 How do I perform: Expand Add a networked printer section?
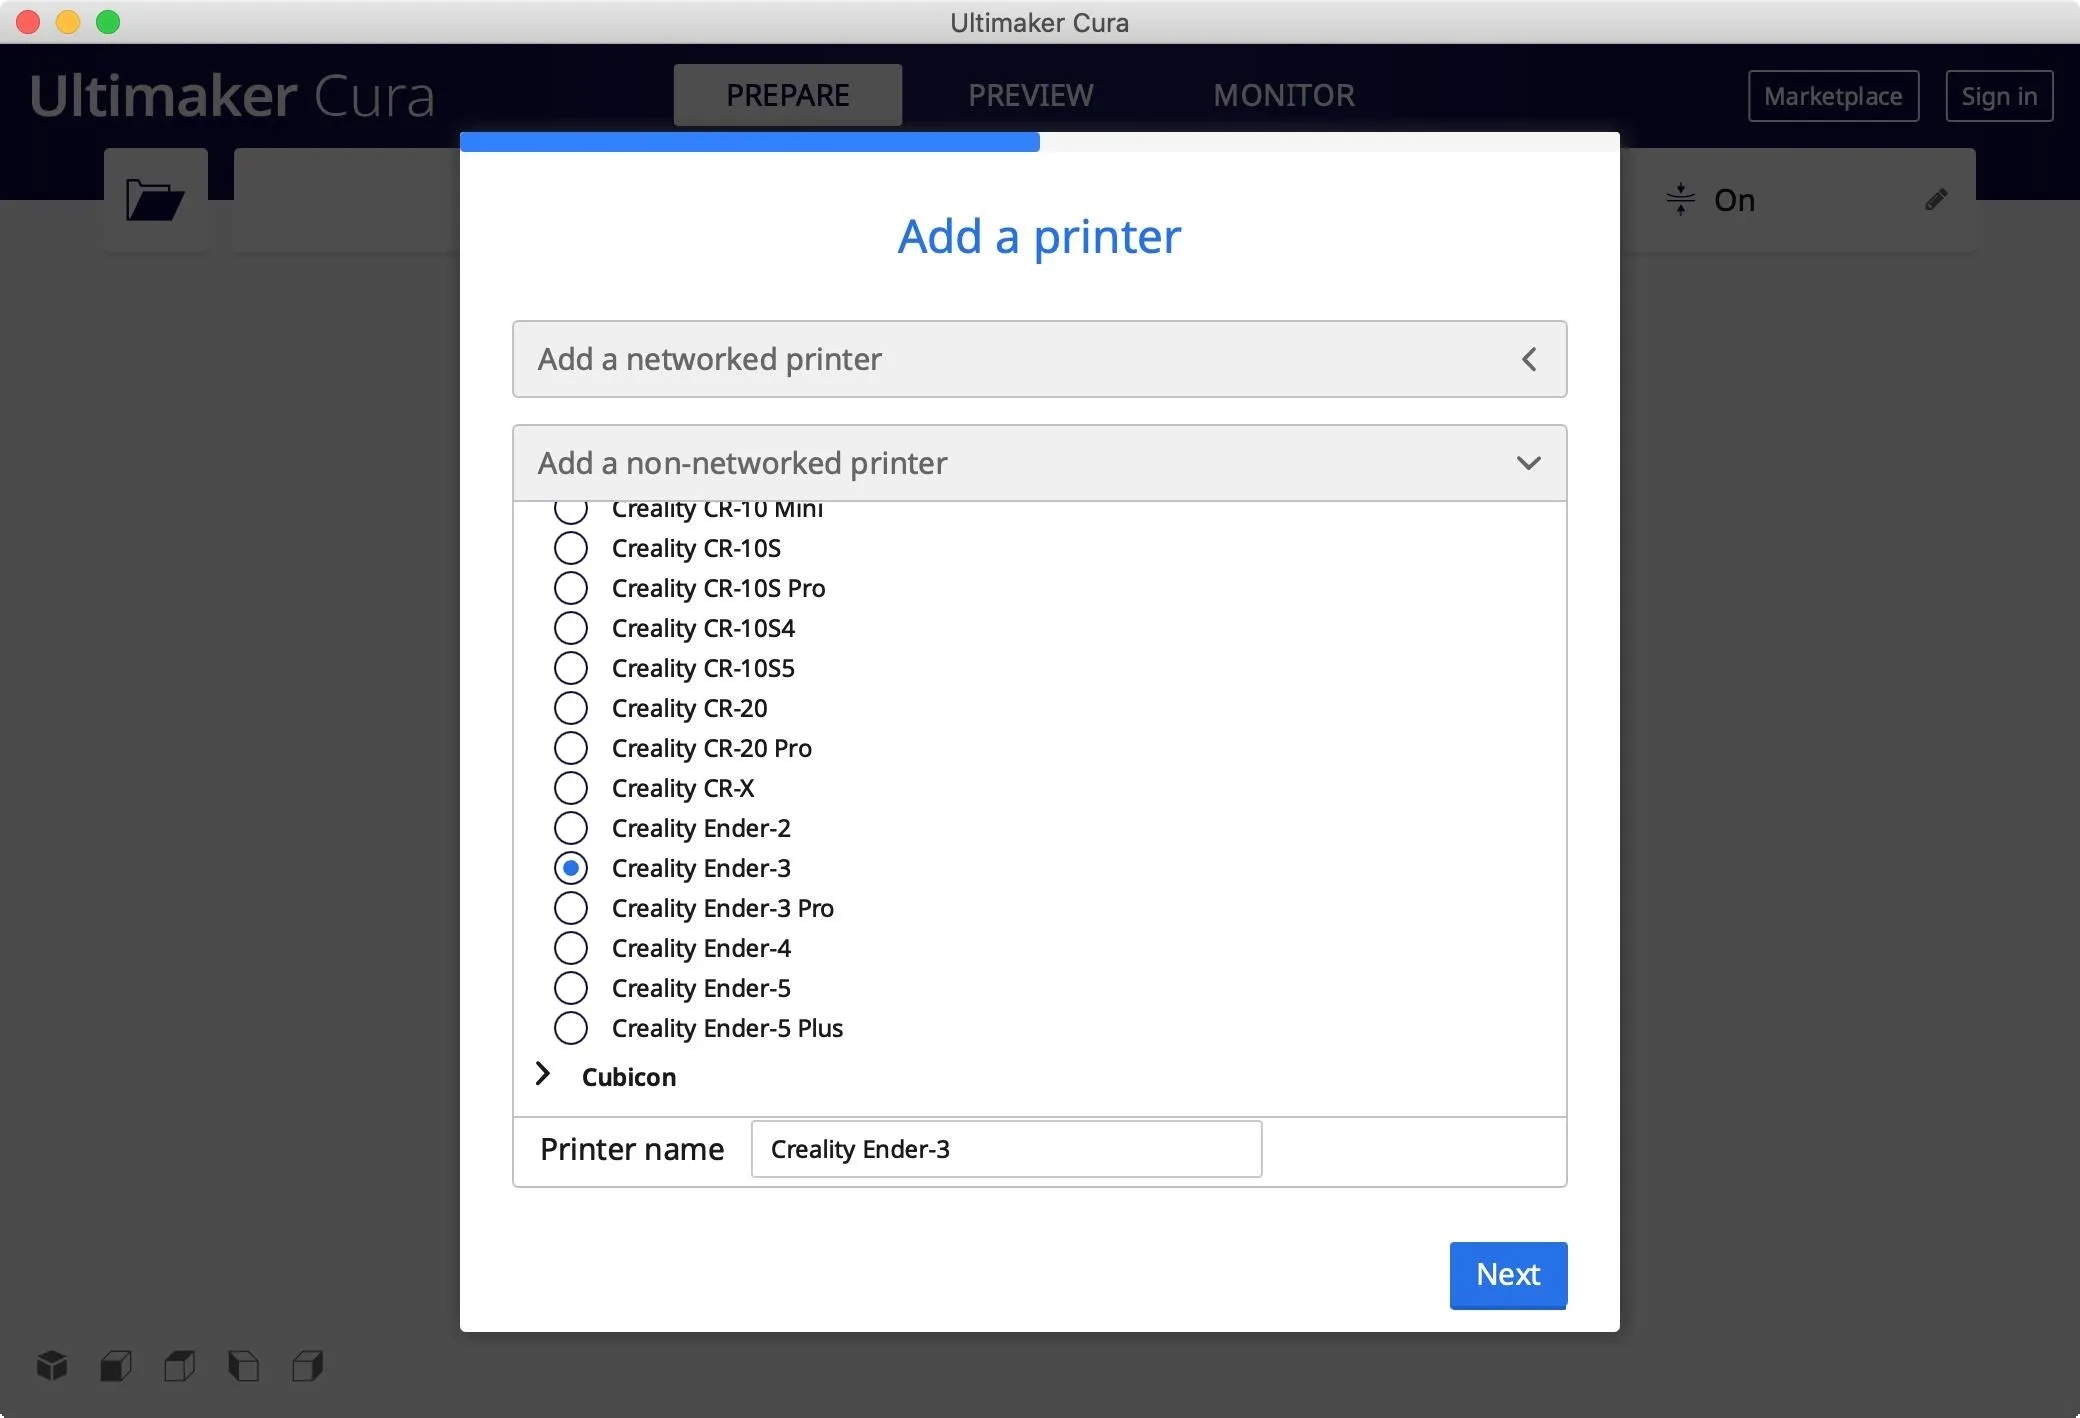[1039, 359]
